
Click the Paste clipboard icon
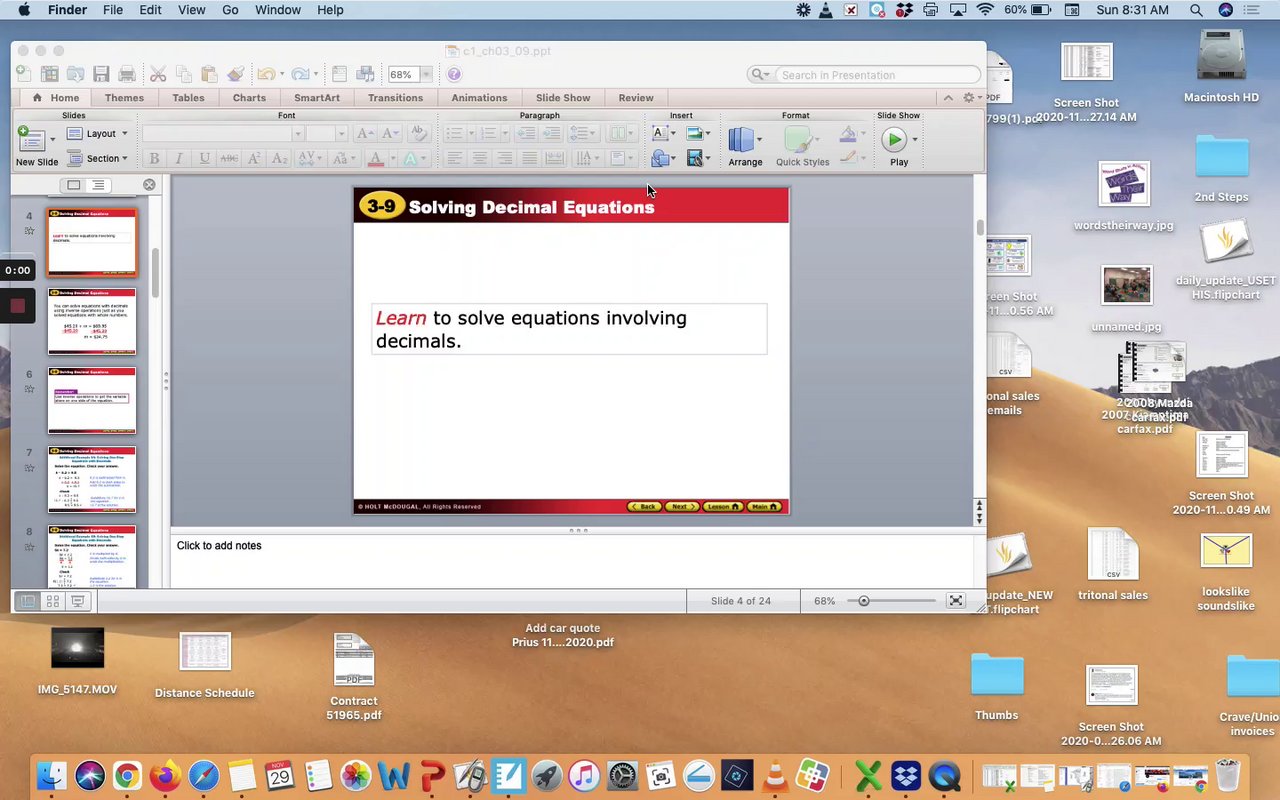(x=209, y=74)
